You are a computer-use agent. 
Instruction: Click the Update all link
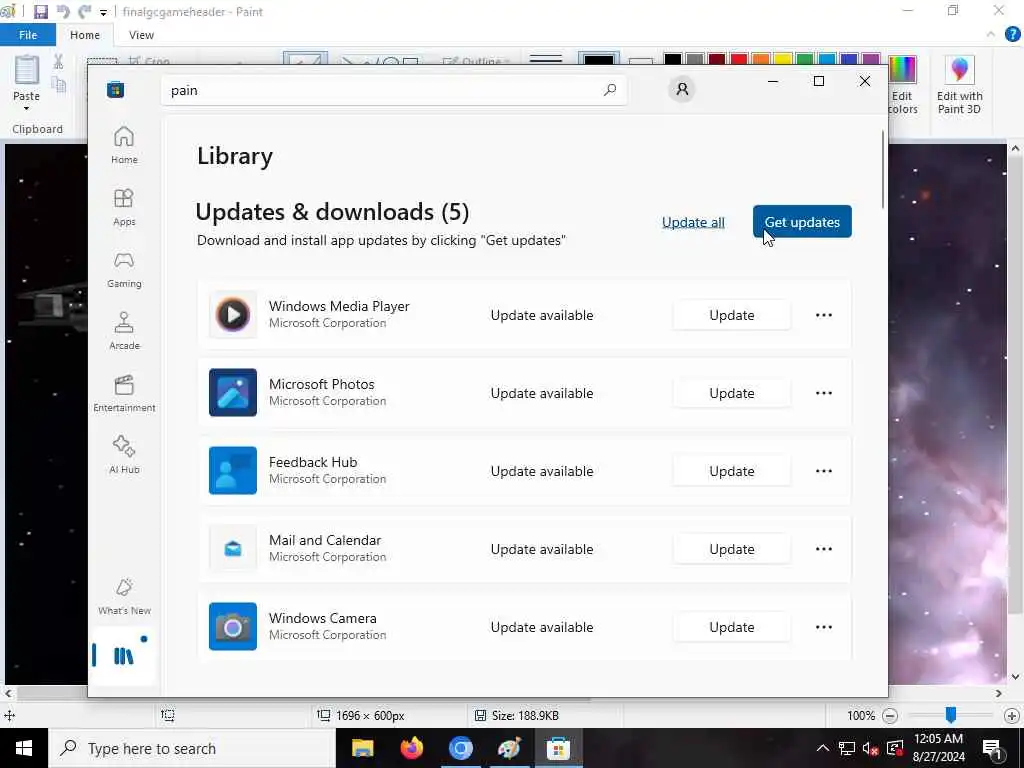click(x=693, y=222)
